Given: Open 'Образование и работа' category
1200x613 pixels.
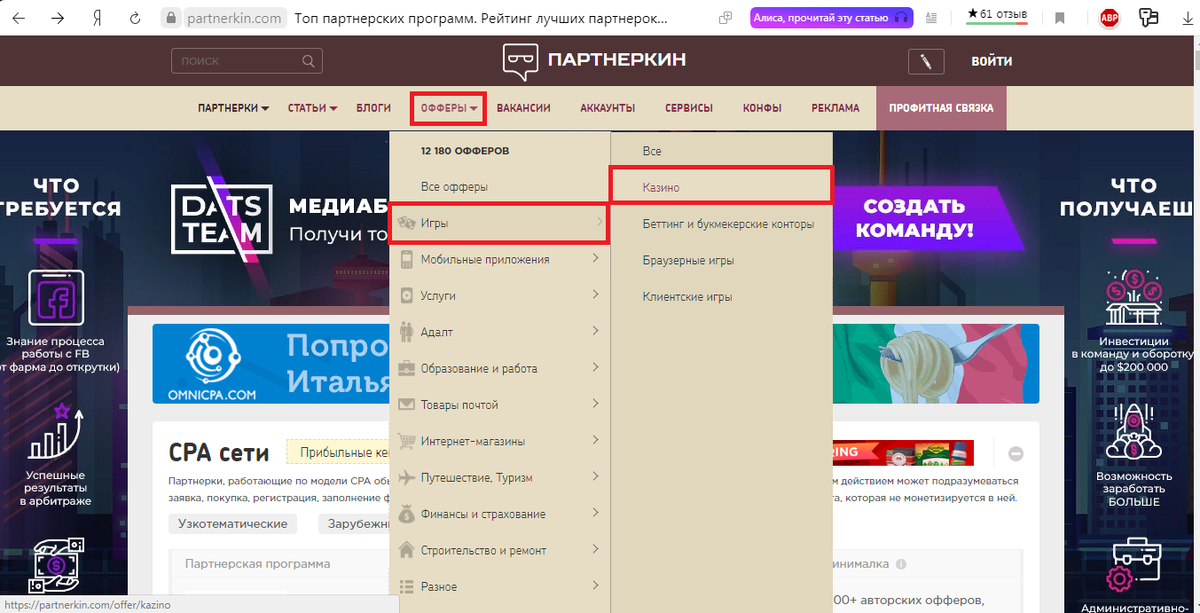Looking at the screenshot, I should (x=479, y=369).
